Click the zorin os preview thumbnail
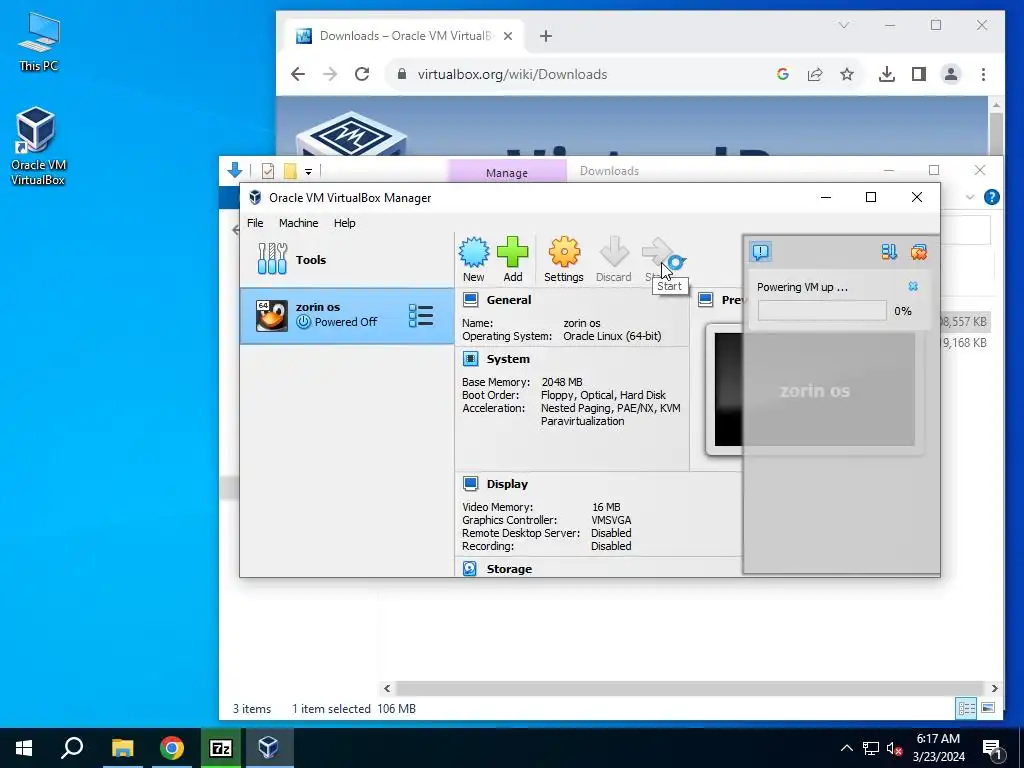Viewport: 1024px width, 768px height. (814, 390)
